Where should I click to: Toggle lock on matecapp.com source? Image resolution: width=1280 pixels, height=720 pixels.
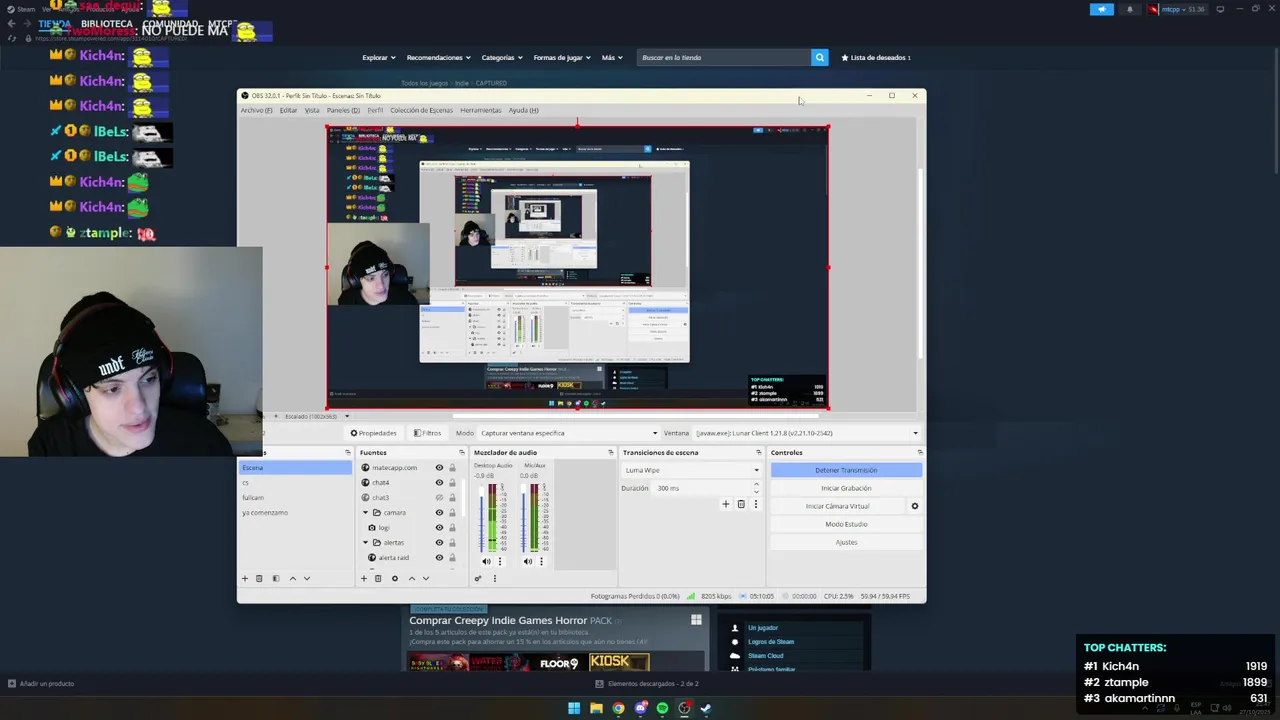point(452,468)
